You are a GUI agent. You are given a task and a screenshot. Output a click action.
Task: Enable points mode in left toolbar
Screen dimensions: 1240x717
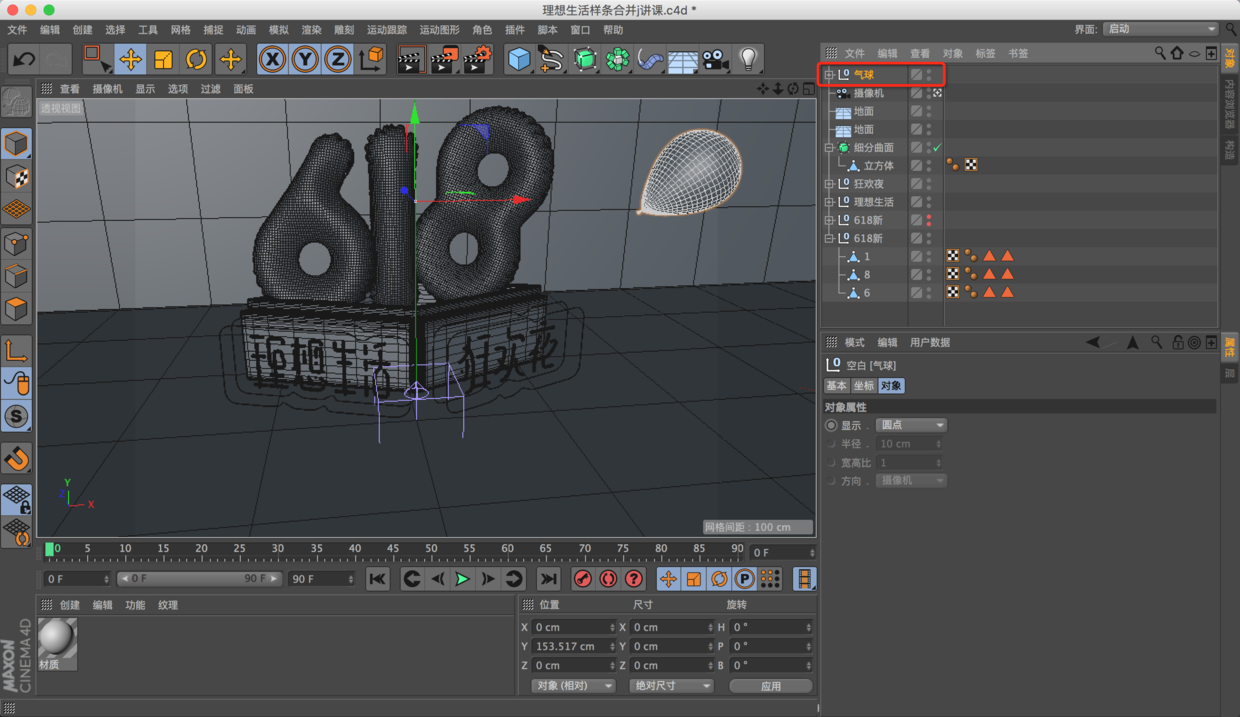point(16,243)
